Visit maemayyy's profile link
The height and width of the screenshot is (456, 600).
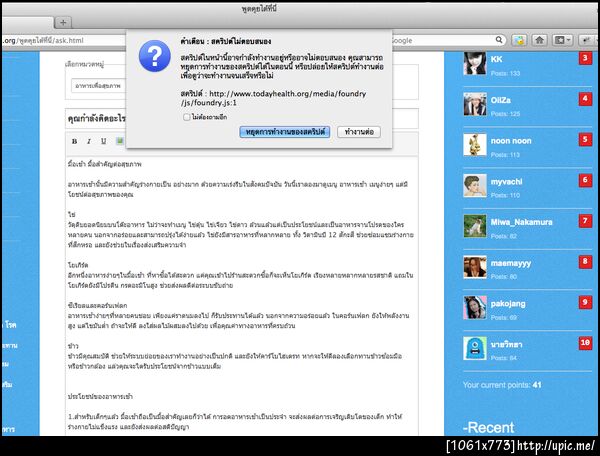(x=511, y=263)
